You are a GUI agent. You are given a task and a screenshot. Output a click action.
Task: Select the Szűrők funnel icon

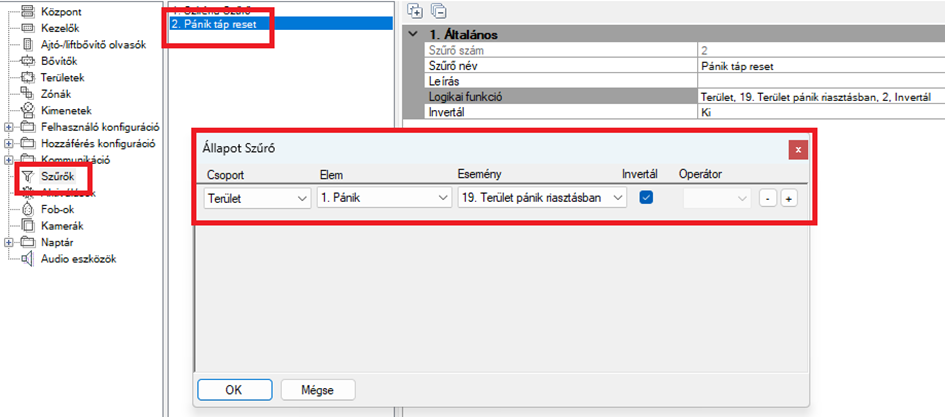[x=28, y=176]
